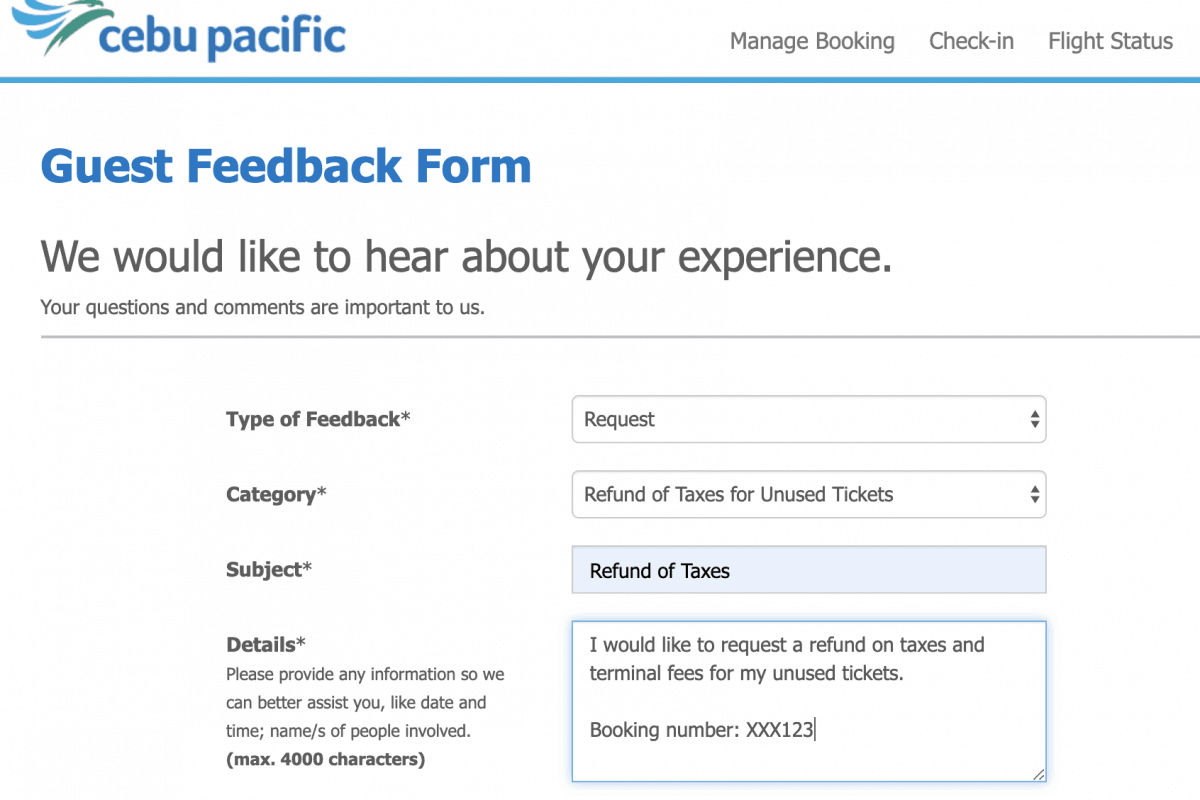Go to the Check-in page

971,41
